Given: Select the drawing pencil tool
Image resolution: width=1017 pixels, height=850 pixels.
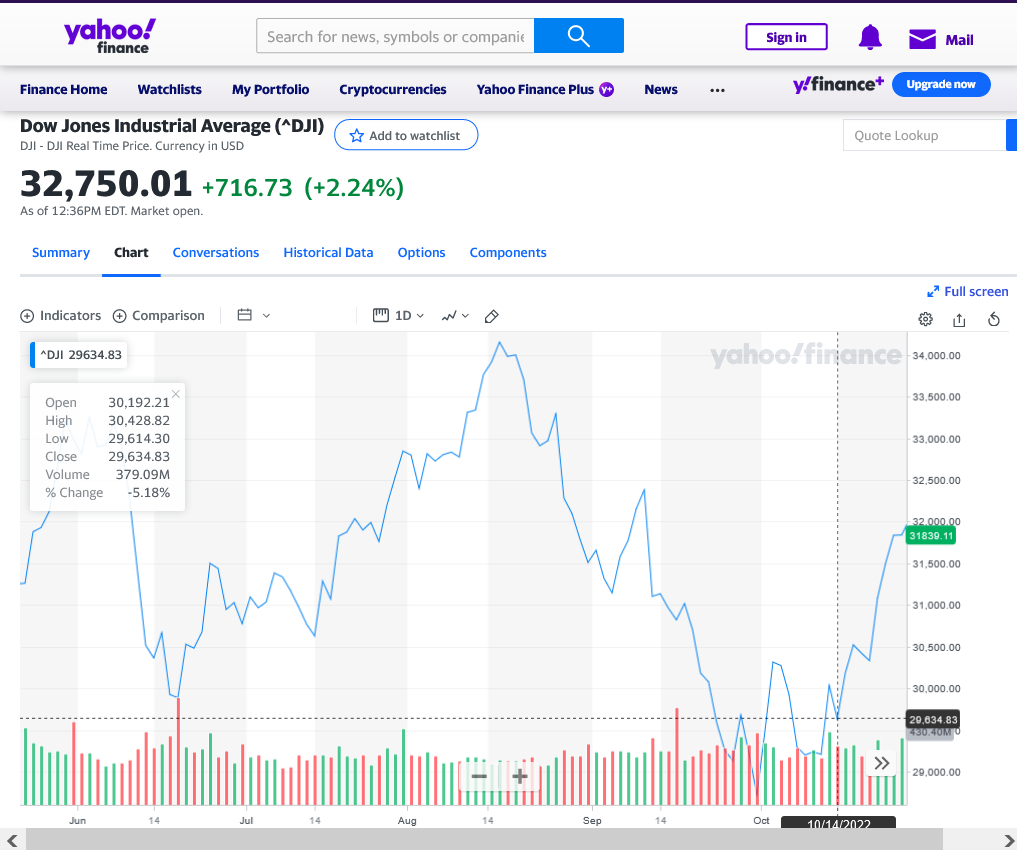Looking at the screenshot, I should pyautogui.click(x=492, y=316).
